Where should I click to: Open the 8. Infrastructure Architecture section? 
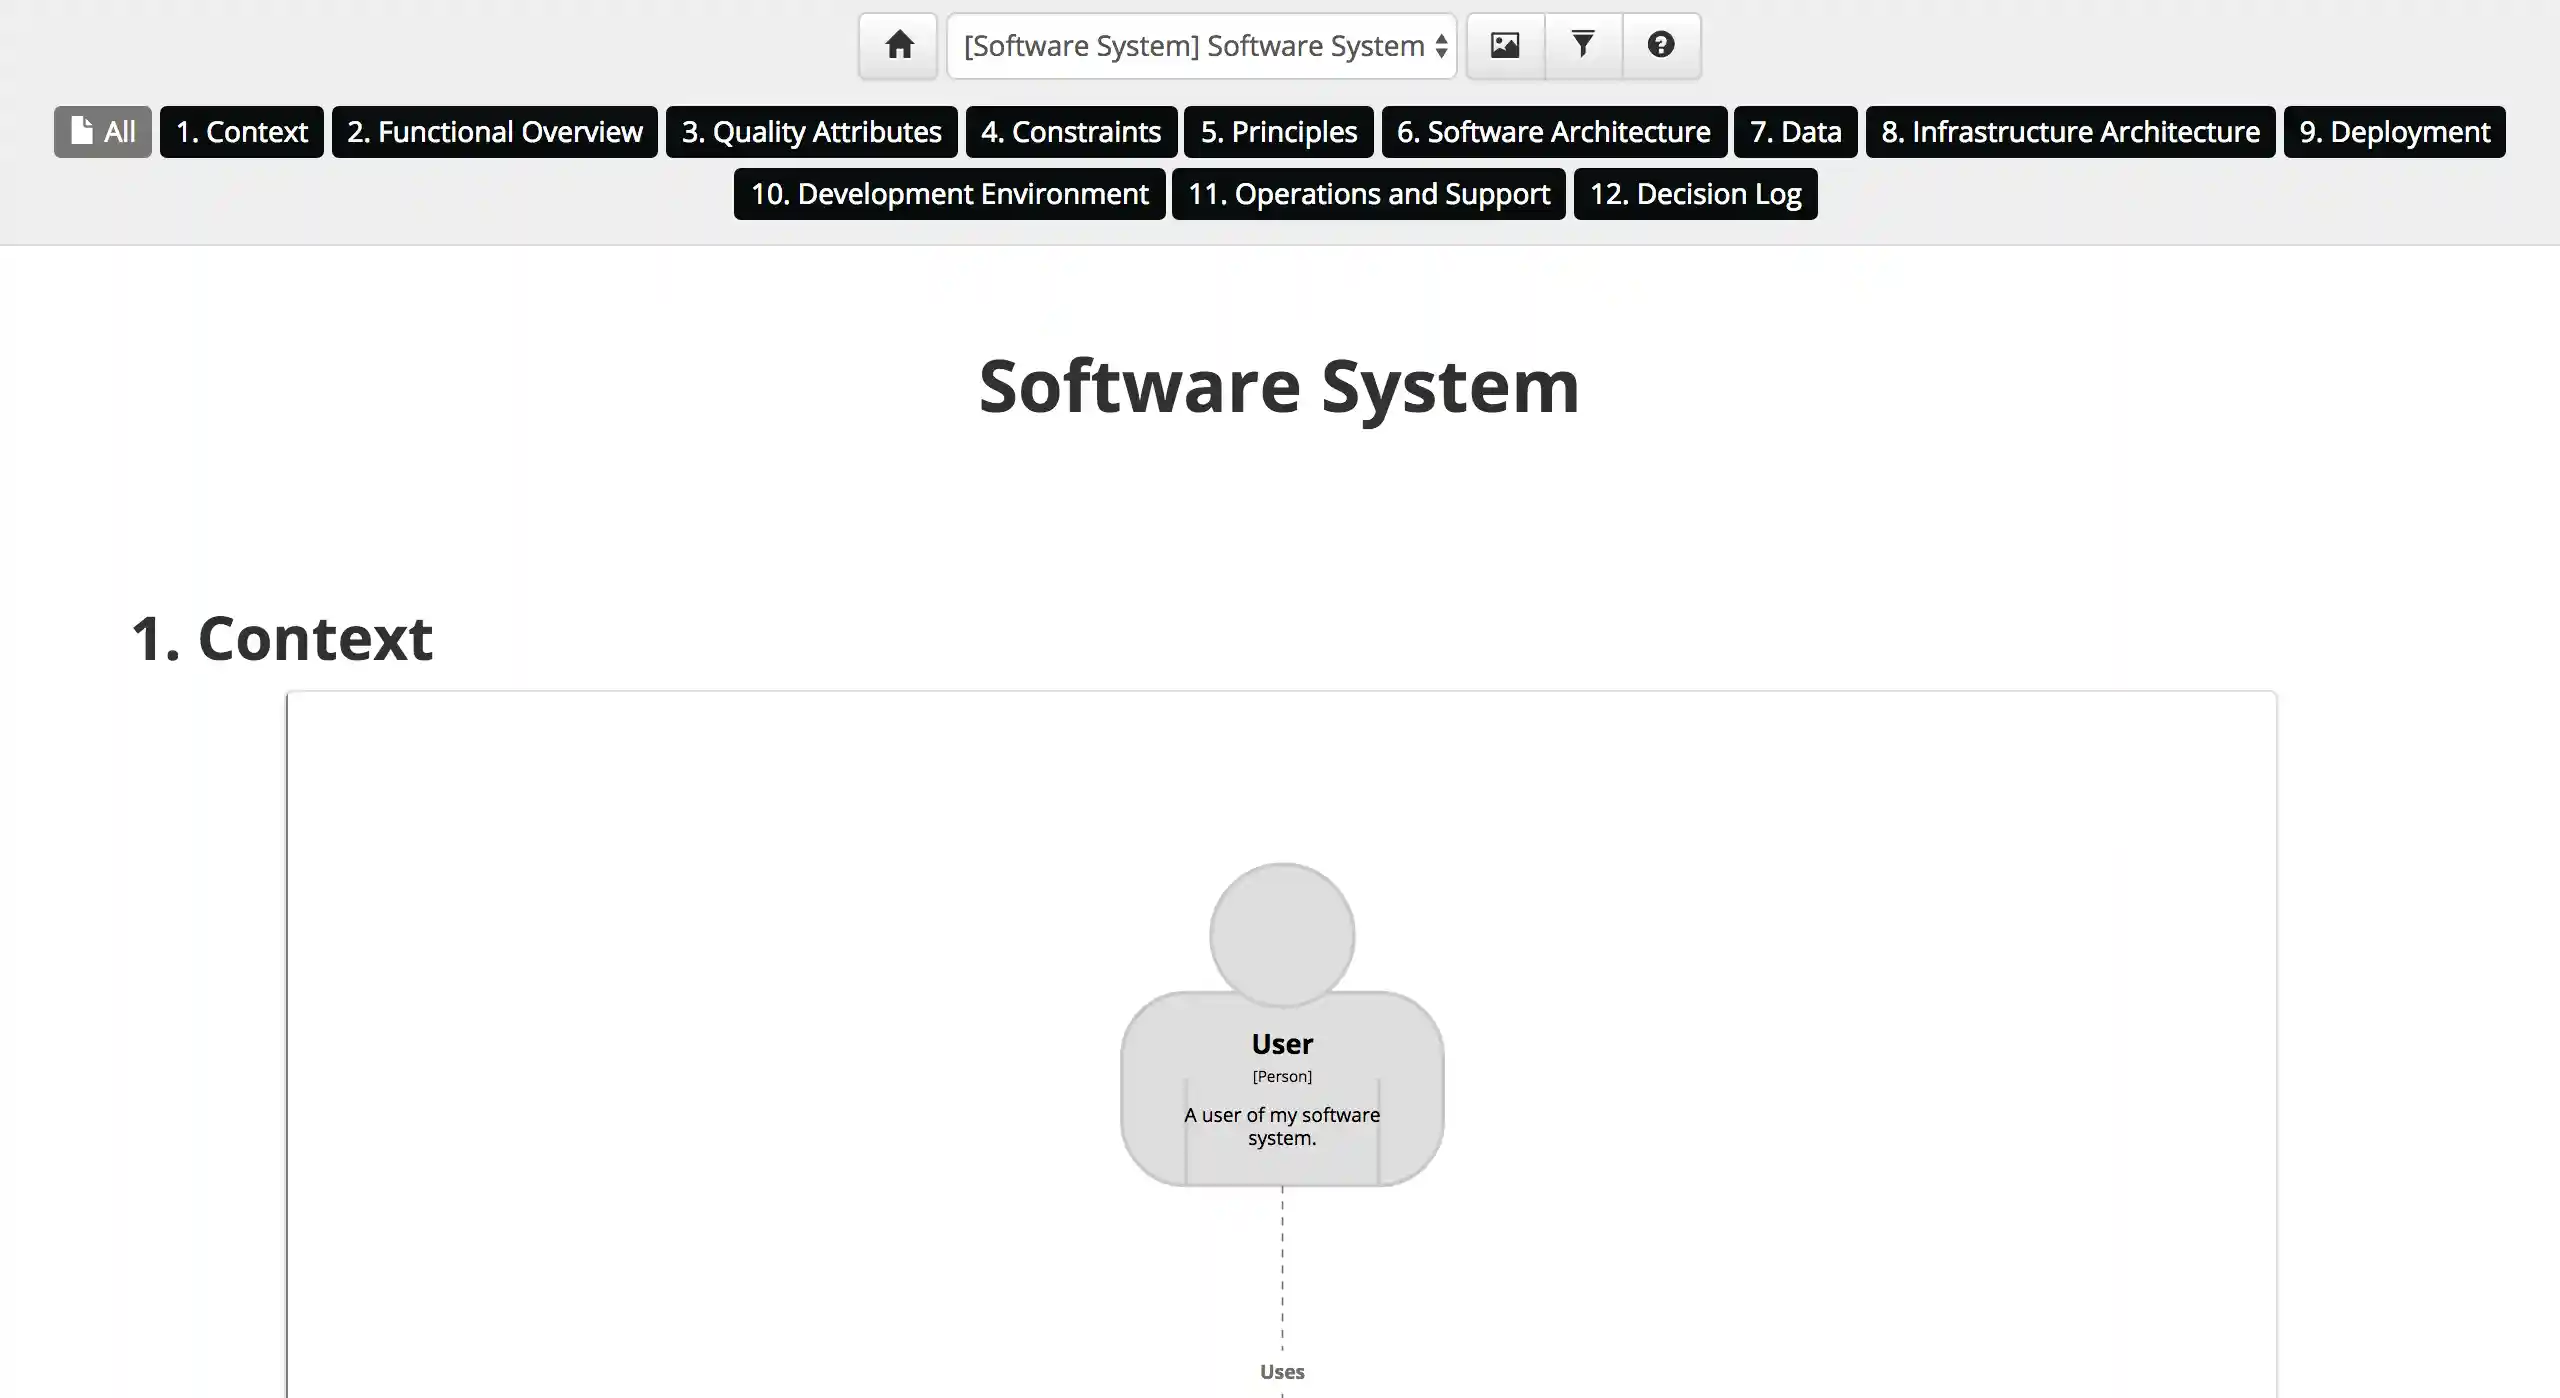tap(2070, 131)
